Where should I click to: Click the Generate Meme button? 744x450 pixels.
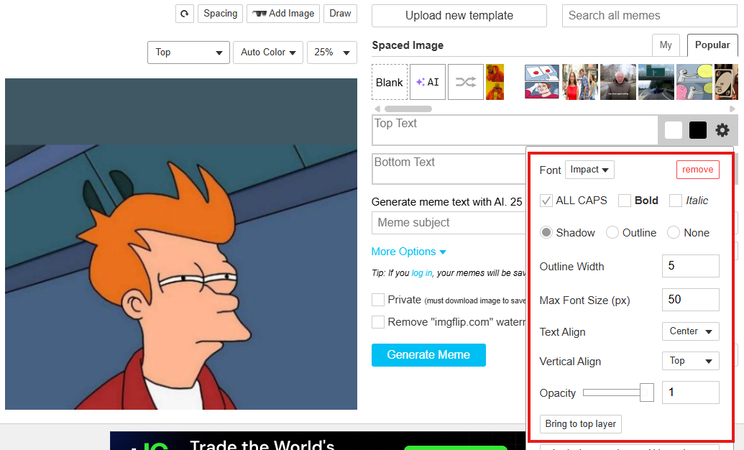click(428, 355)
